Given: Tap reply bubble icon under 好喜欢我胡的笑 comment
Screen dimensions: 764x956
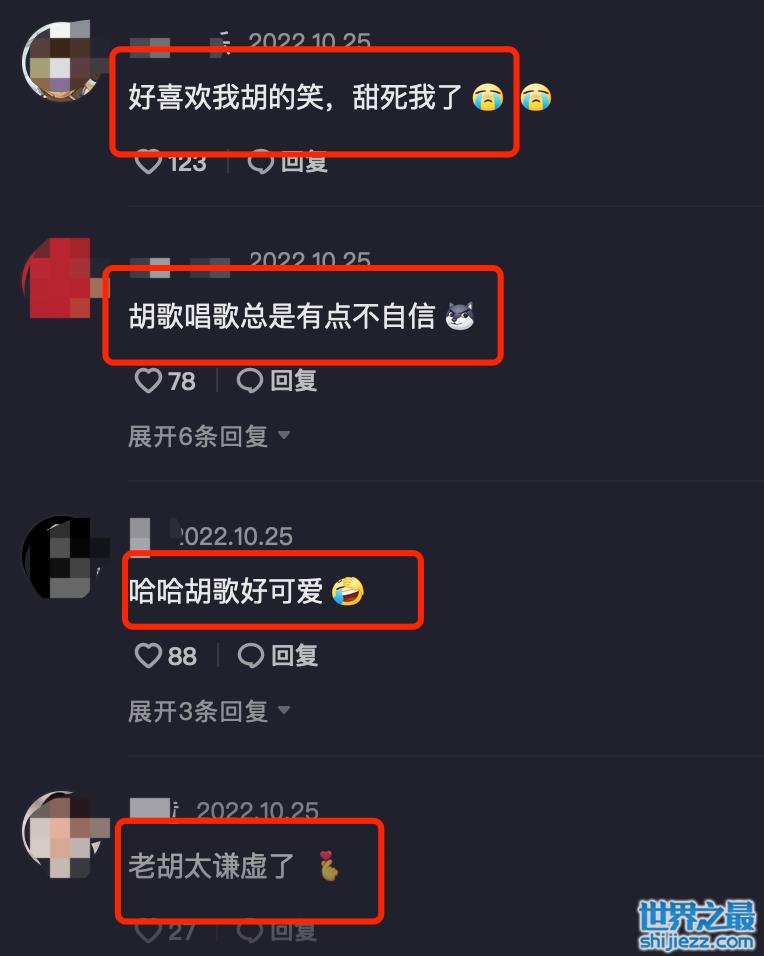Looking at the screenshot, I should click(261, 162).
